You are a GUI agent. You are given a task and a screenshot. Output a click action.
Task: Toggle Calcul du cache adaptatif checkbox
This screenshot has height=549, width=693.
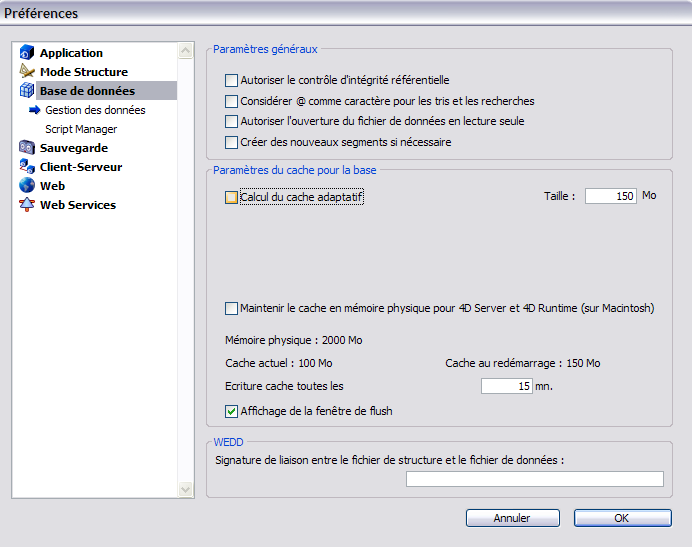(232, 198)
